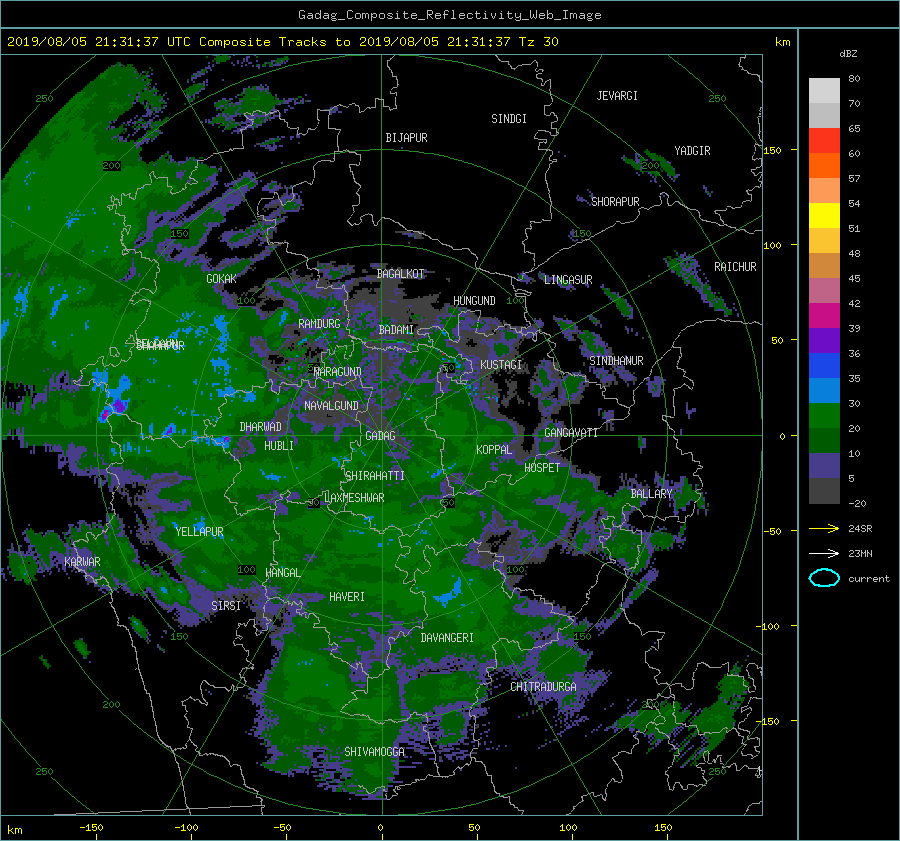The image size is (900, 841).
Task: Click the light blue 30-35 dBZ legend swatch
Action: click(824, 391)
